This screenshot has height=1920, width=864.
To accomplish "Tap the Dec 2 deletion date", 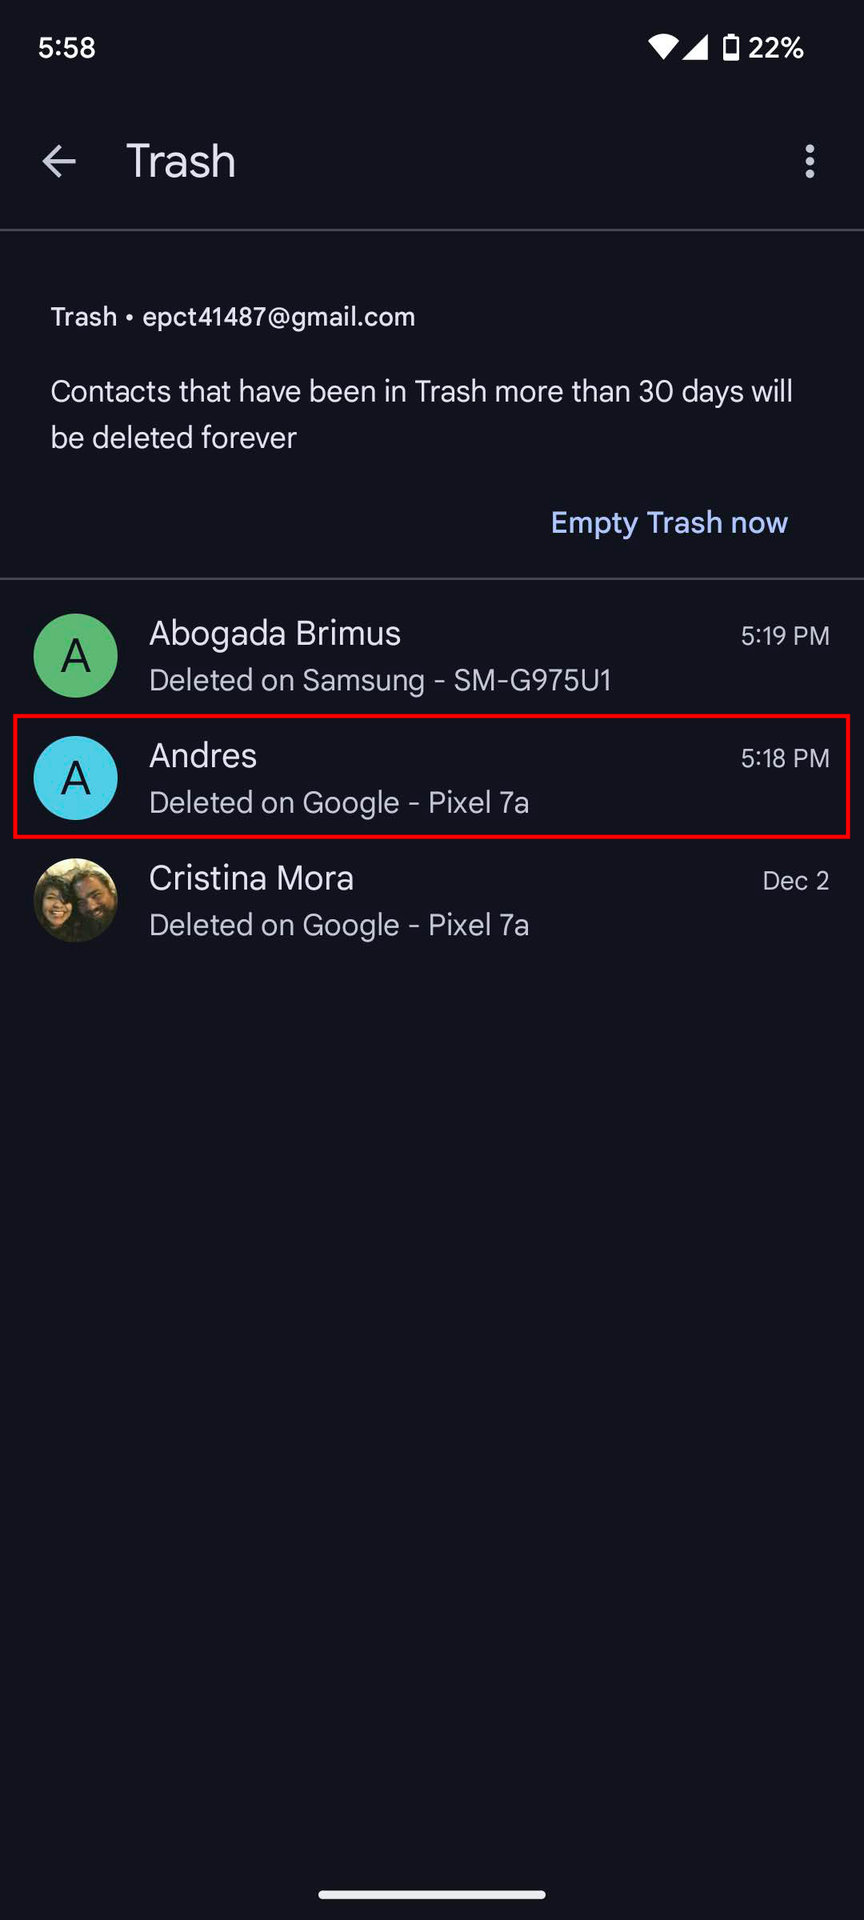I will [795, 881].
